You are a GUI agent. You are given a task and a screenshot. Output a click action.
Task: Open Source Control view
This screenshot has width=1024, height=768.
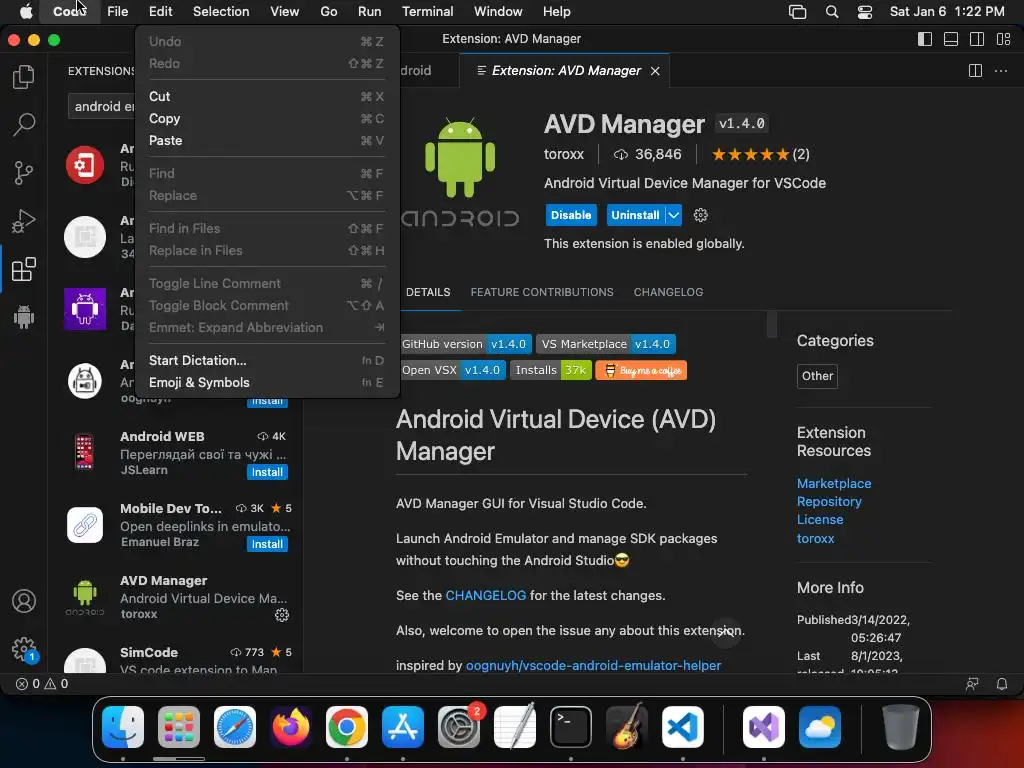24,172
